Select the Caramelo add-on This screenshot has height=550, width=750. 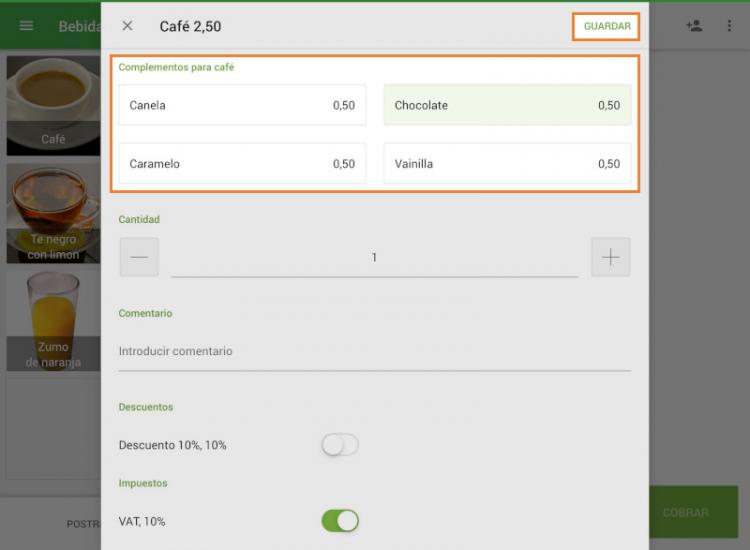(x=242, y=164)
